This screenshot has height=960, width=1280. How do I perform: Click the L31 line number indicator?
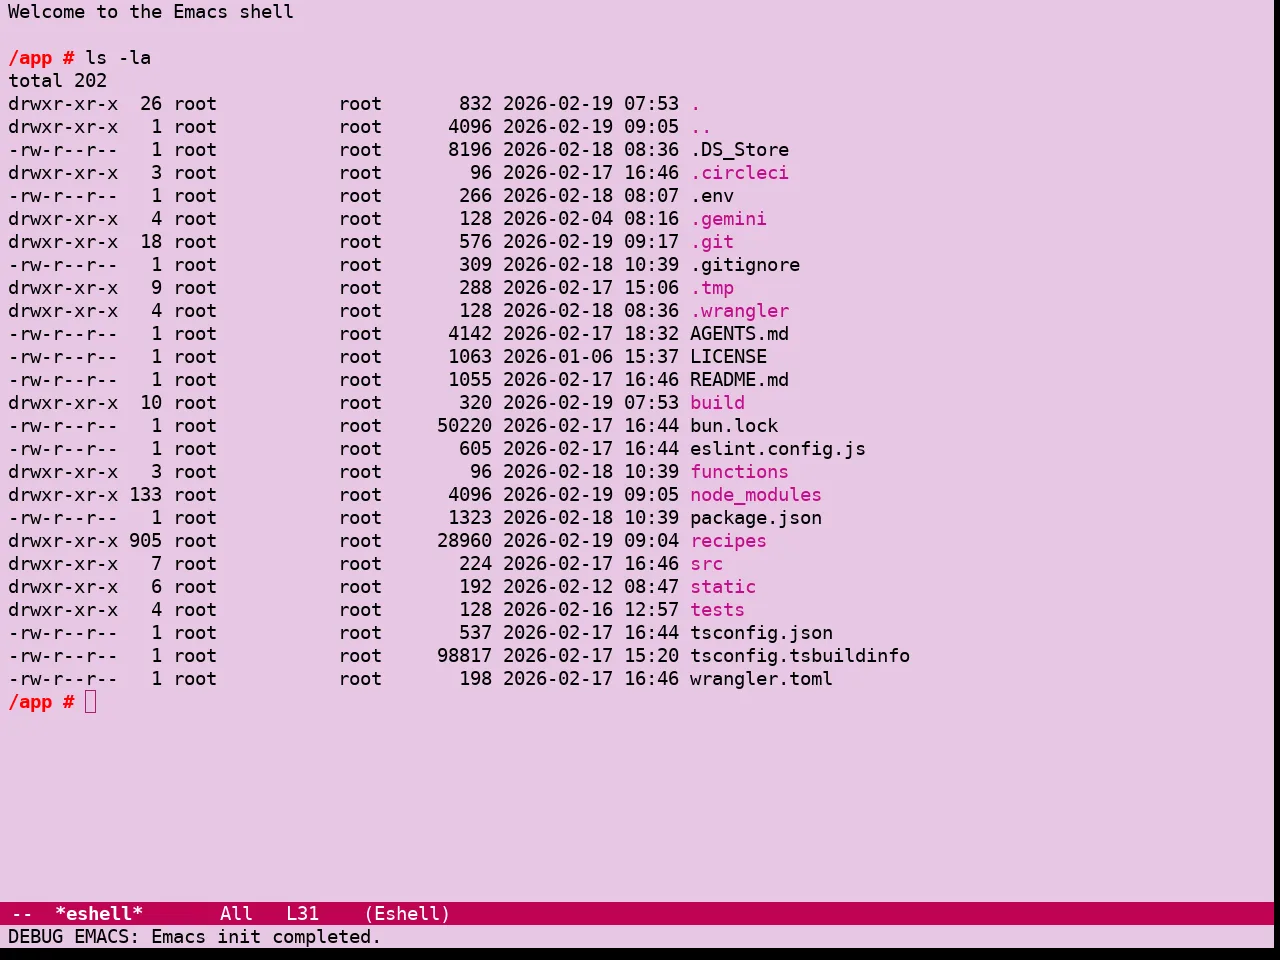tap(302, 914)
